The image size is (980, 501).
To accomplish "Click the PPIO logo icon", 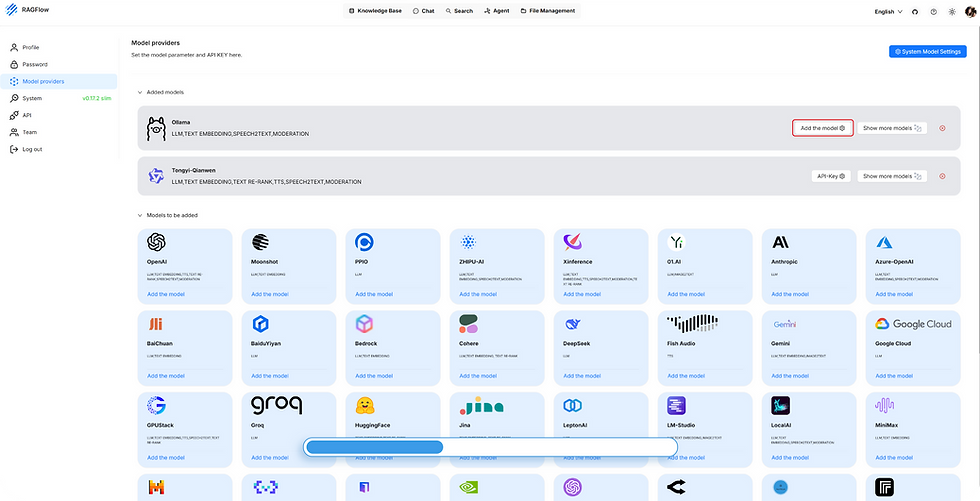I will (x=364, y=242).
